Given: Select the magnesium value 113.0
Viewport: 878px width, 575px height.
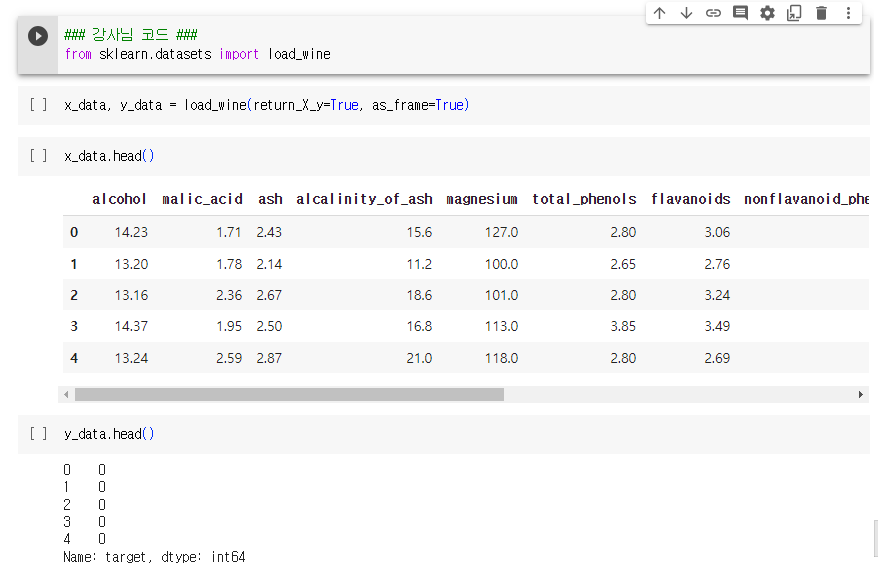Looking at the screenshot, I should (501, 326).
